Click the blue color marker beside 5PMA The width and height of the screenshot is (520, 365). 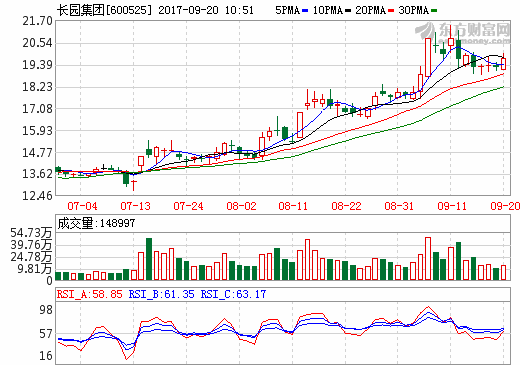point(305,11)
